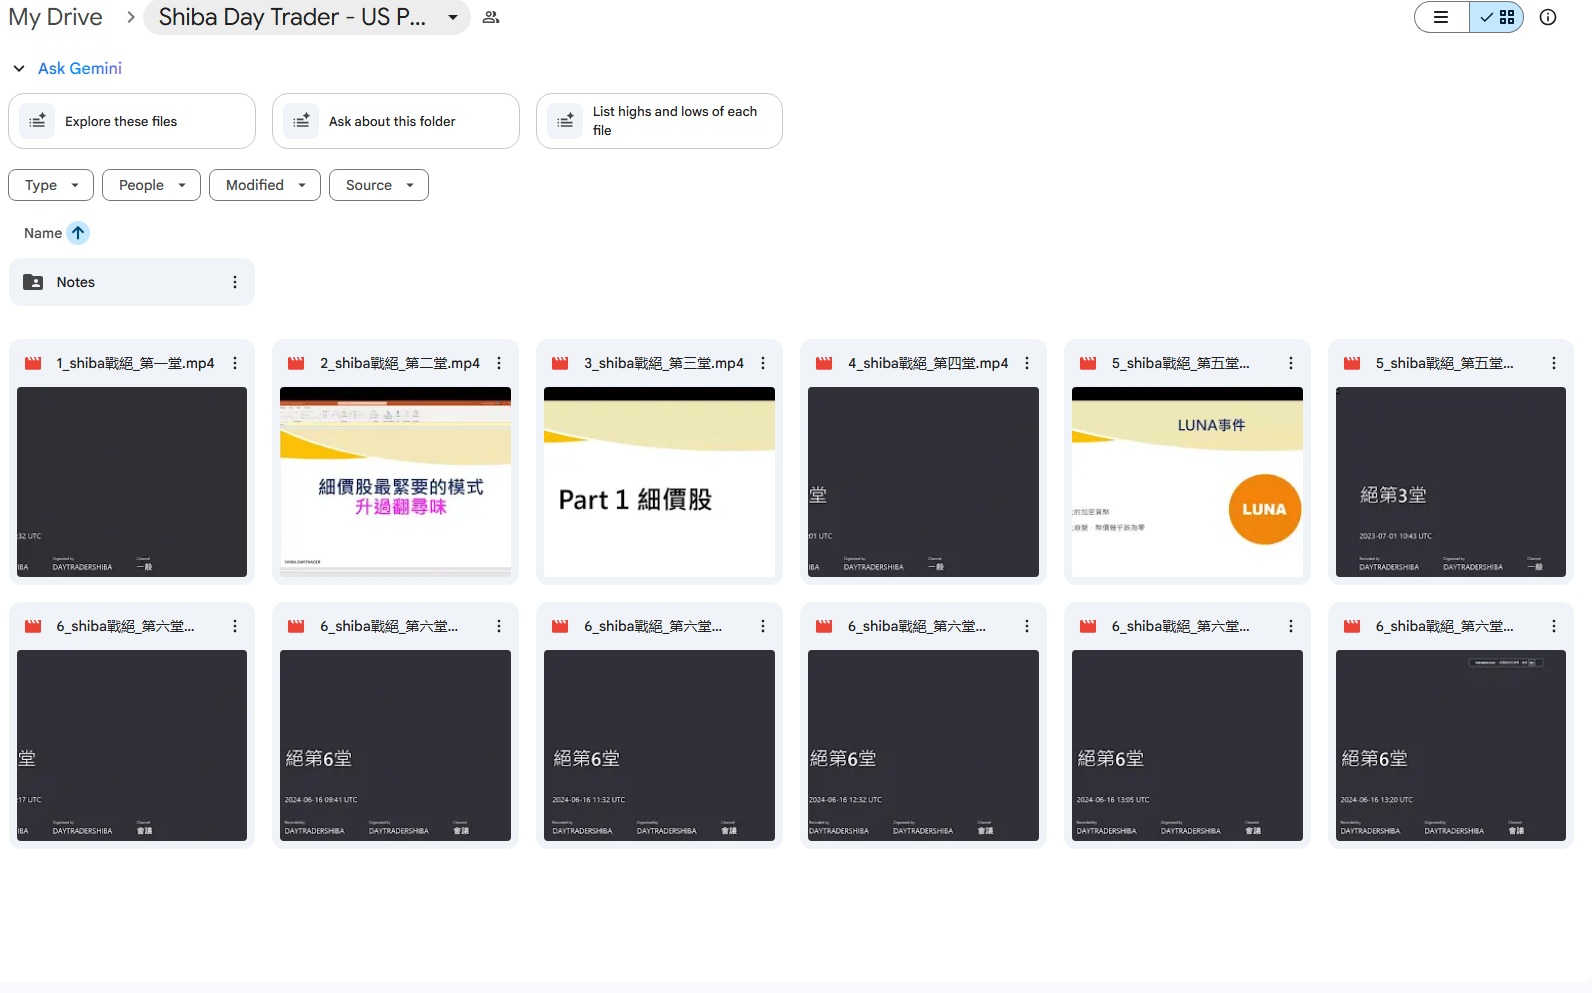Image resolution: width=1592 pixels, height=993 pixels.
Task: Expand the Modified filter dropdown
Action: [265, 185]
